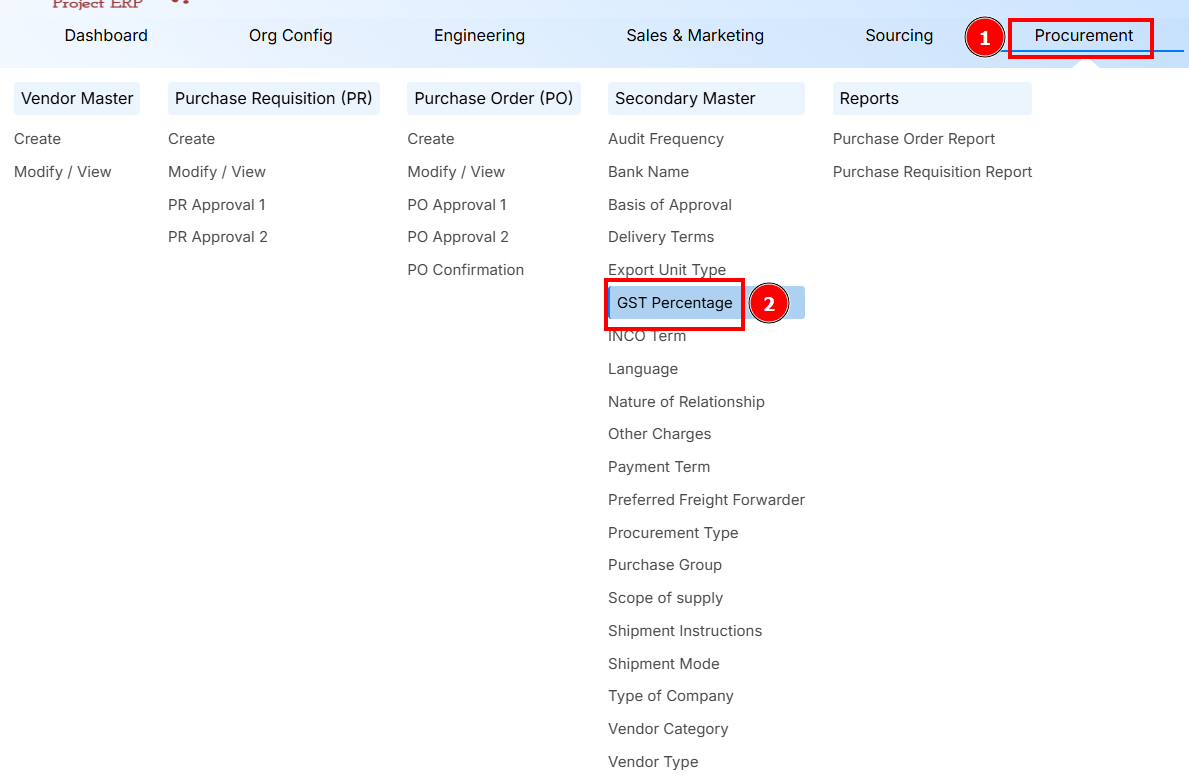Click Create under Purchase Order (PO)
The height and width of the screenshot is (779, 1189).
431,139
